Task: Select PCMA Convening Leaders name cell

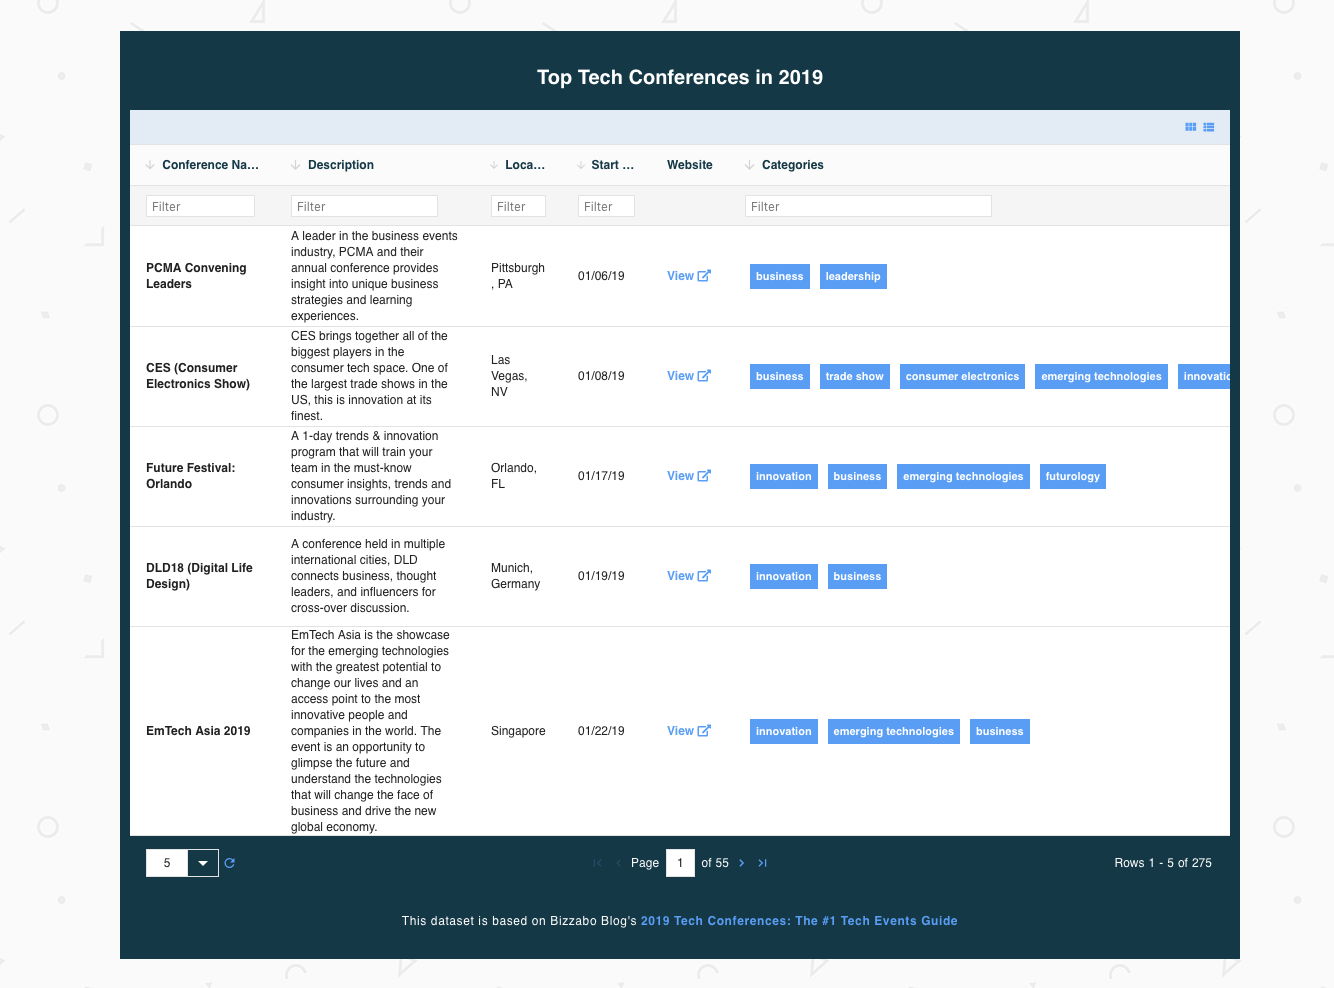Action: pos(196,276)
